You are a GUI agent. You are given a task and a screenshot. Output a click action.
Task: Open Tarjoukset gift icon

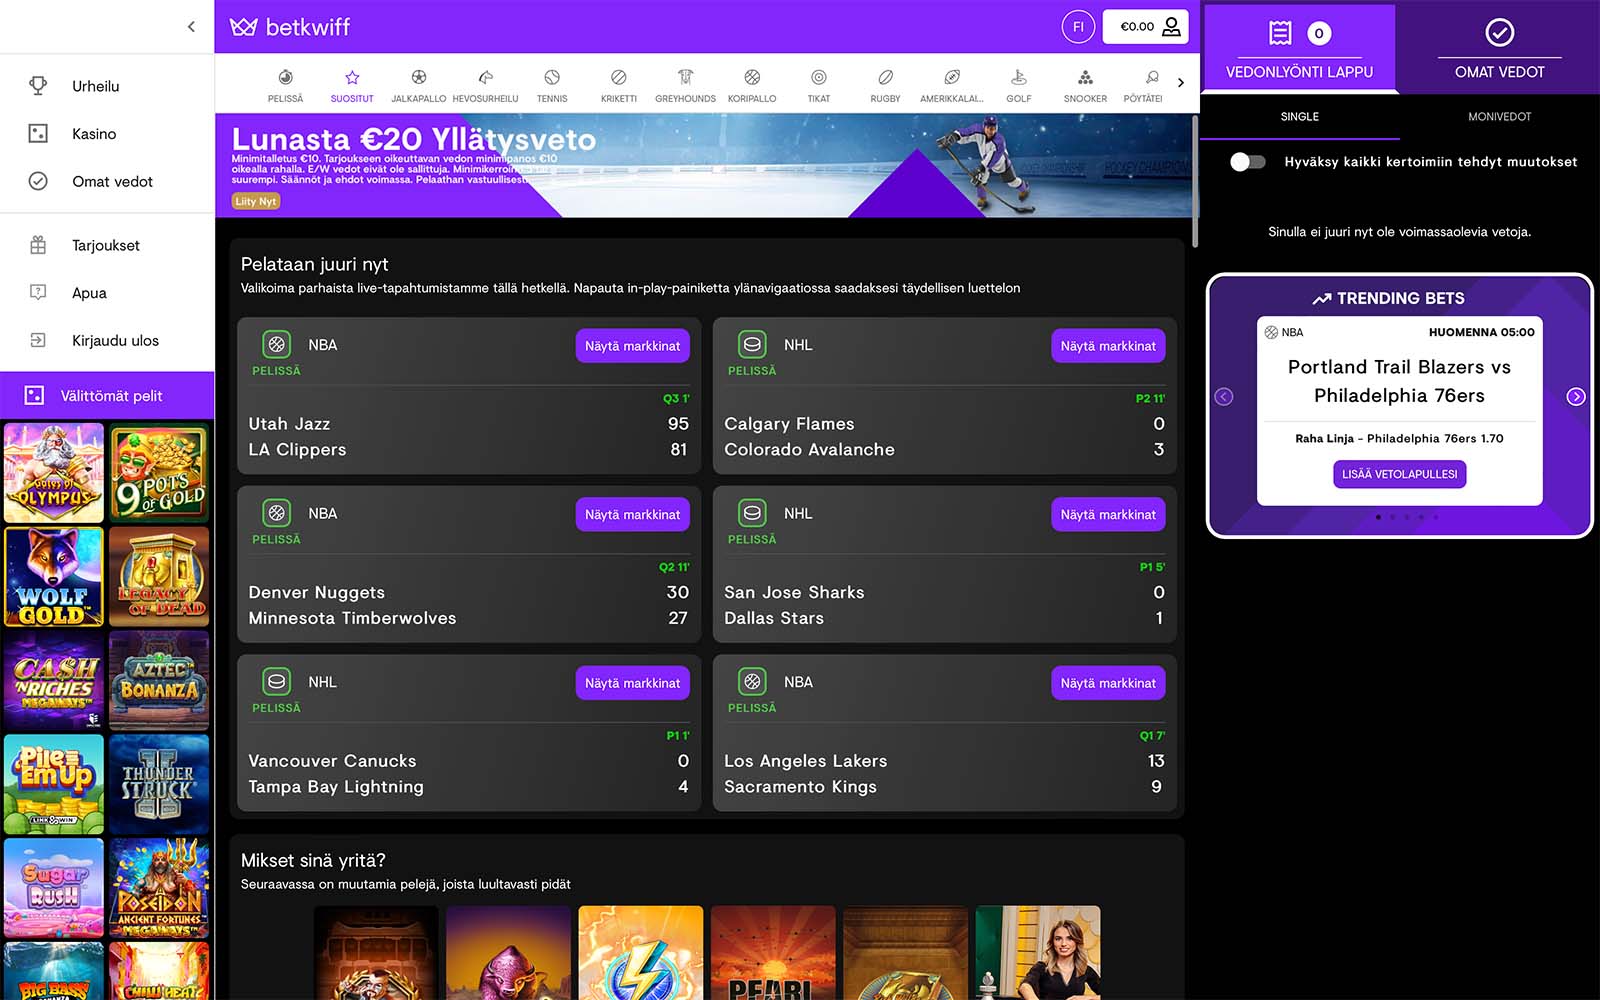38,245
